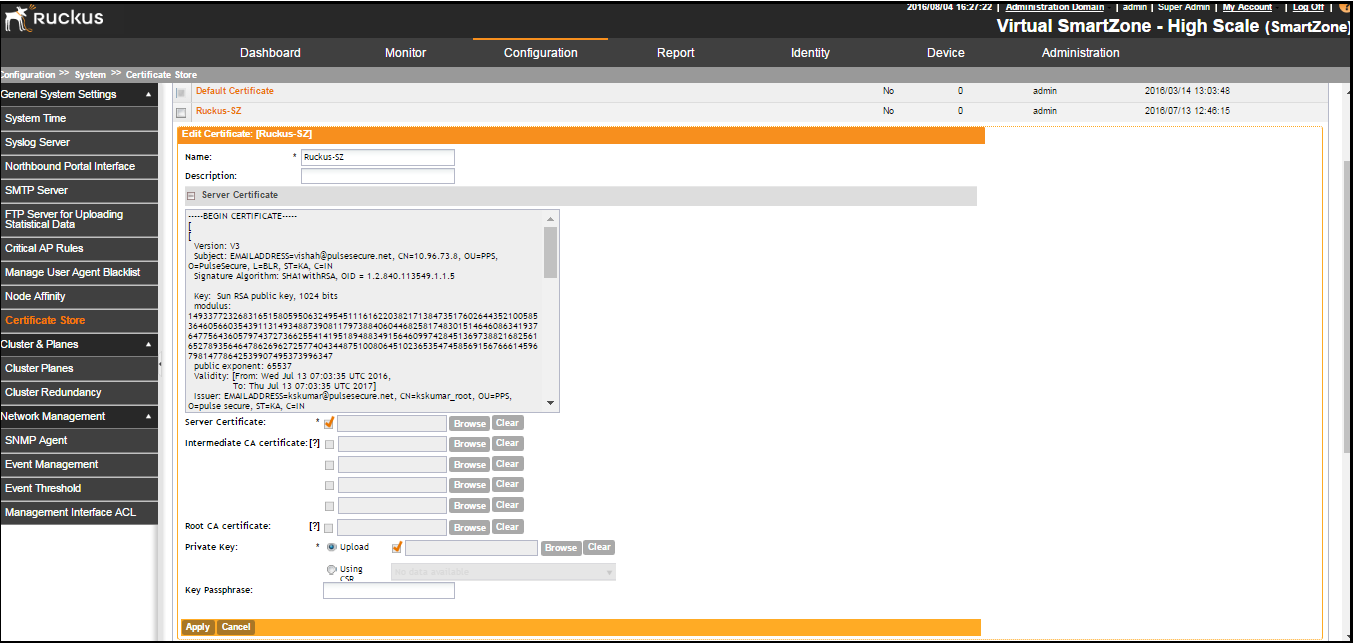This screenshot has height=643, width=1355.
Task: Collapse the Server Certificate section minus icon
Action: [191, 196]
